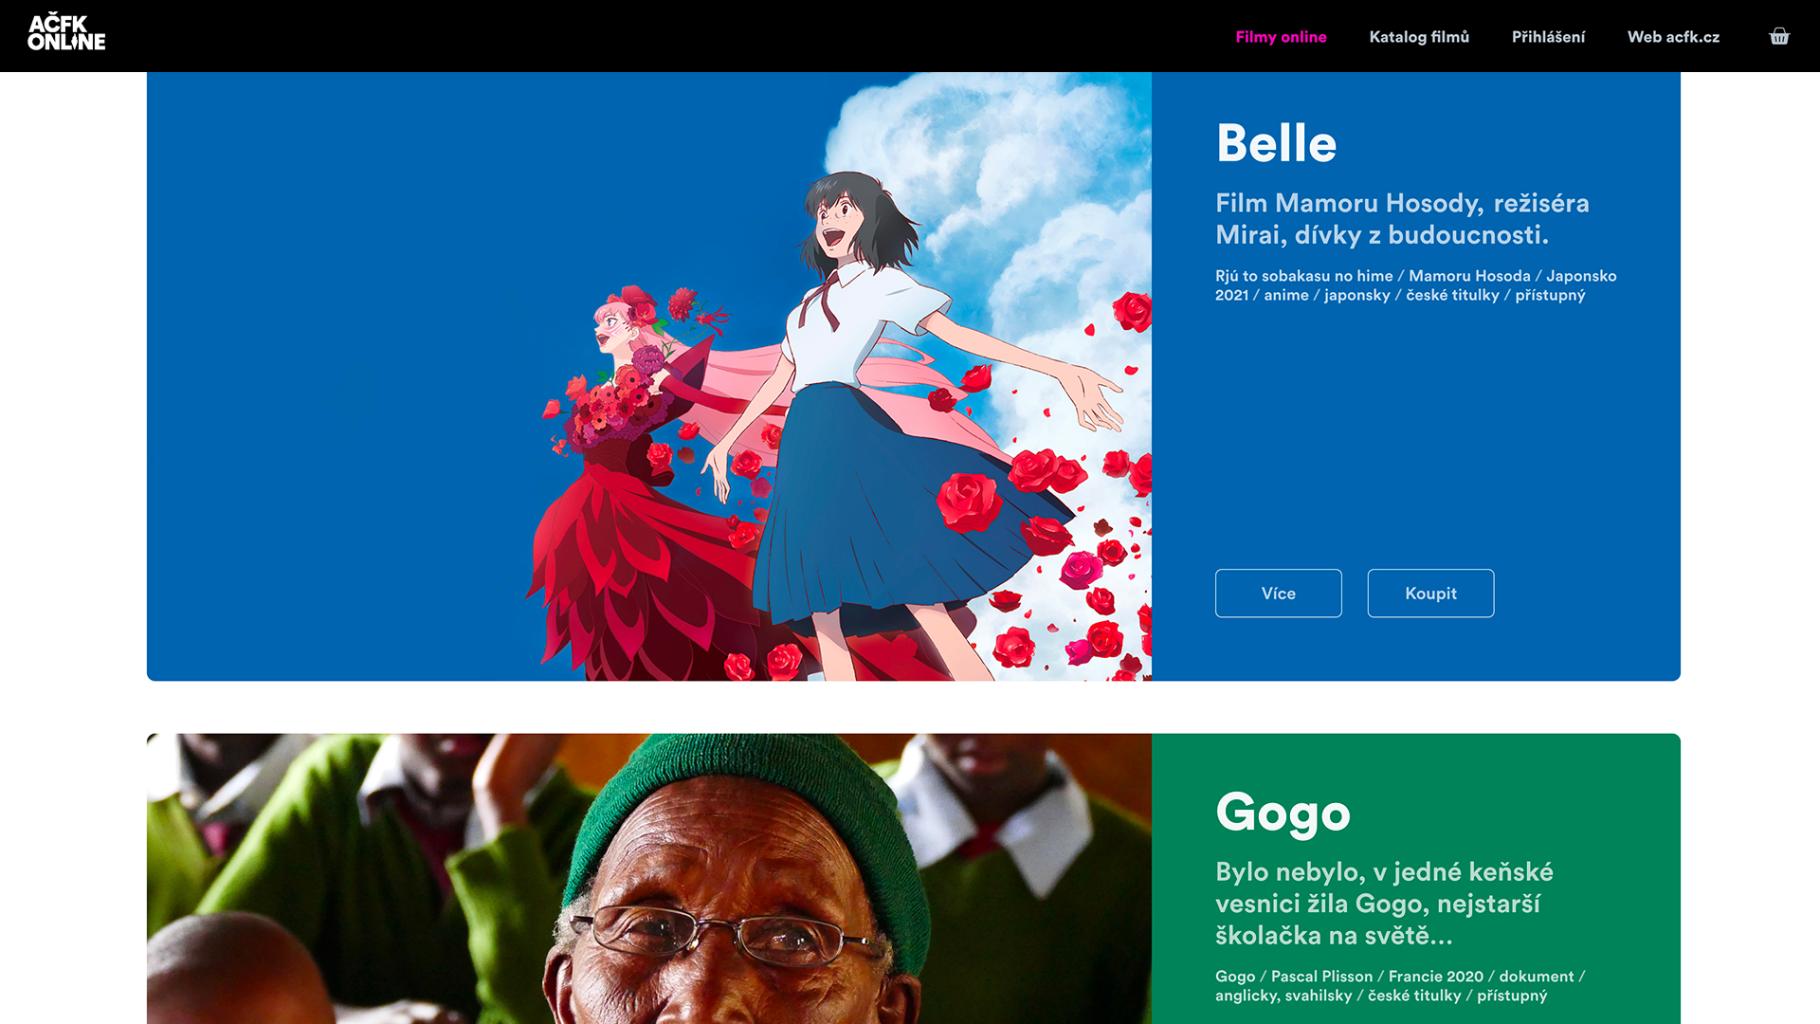1820x1024 pixels.
Task: Go to Filmy online section
Action: coord(1280,37)
